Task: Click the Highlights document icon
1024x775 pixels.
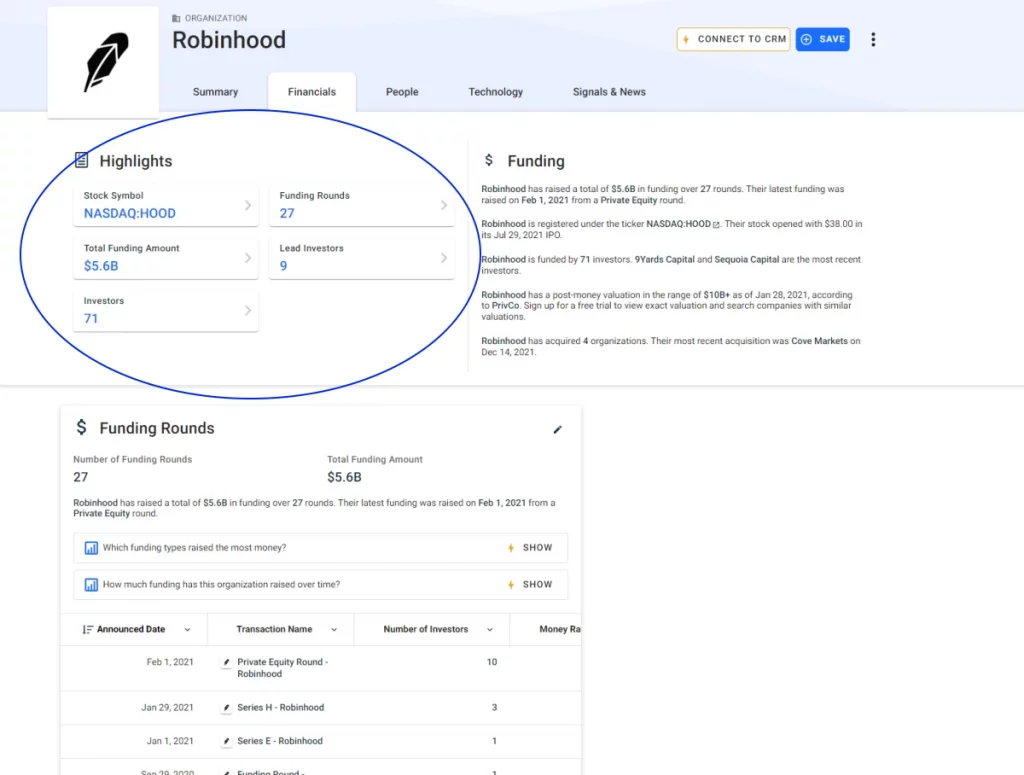Action: point(82,160)
